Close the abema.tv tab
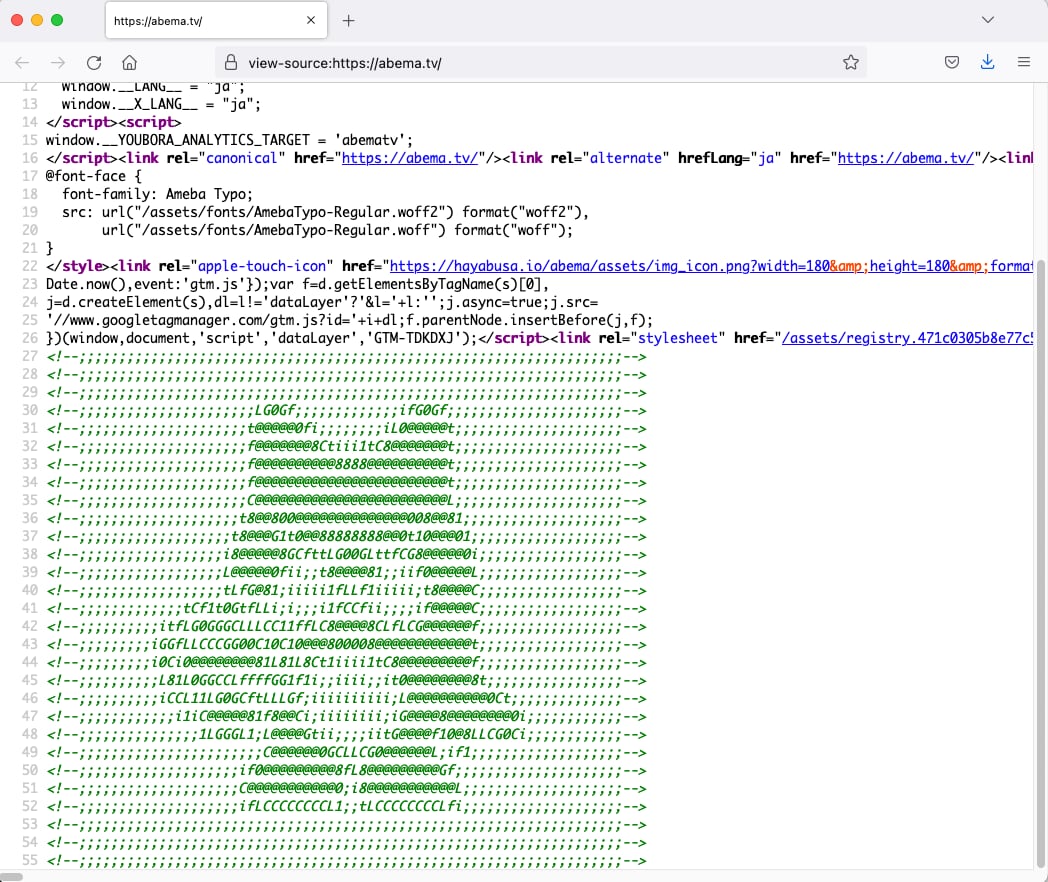The width and height of the screenshot is (1048, 882). pyautogui.click(x=311, y=21)
